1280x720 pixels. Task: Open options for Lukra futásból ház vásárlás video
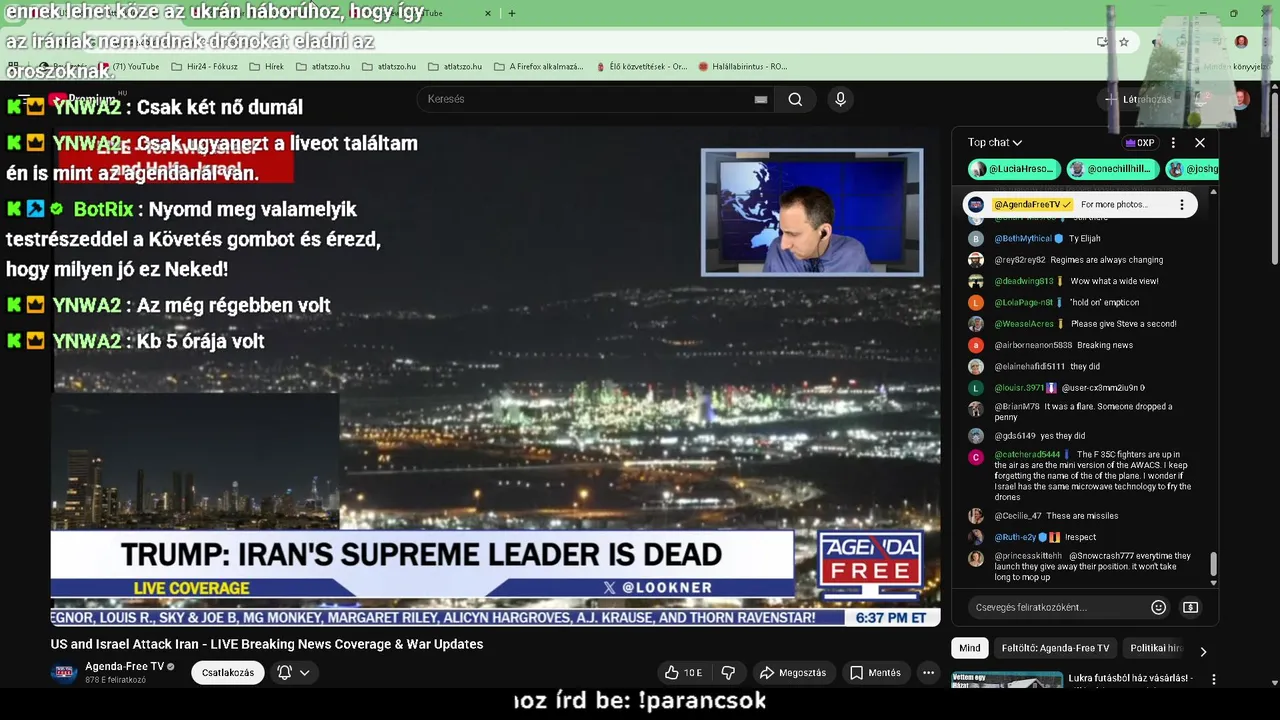coord(1213,679)
